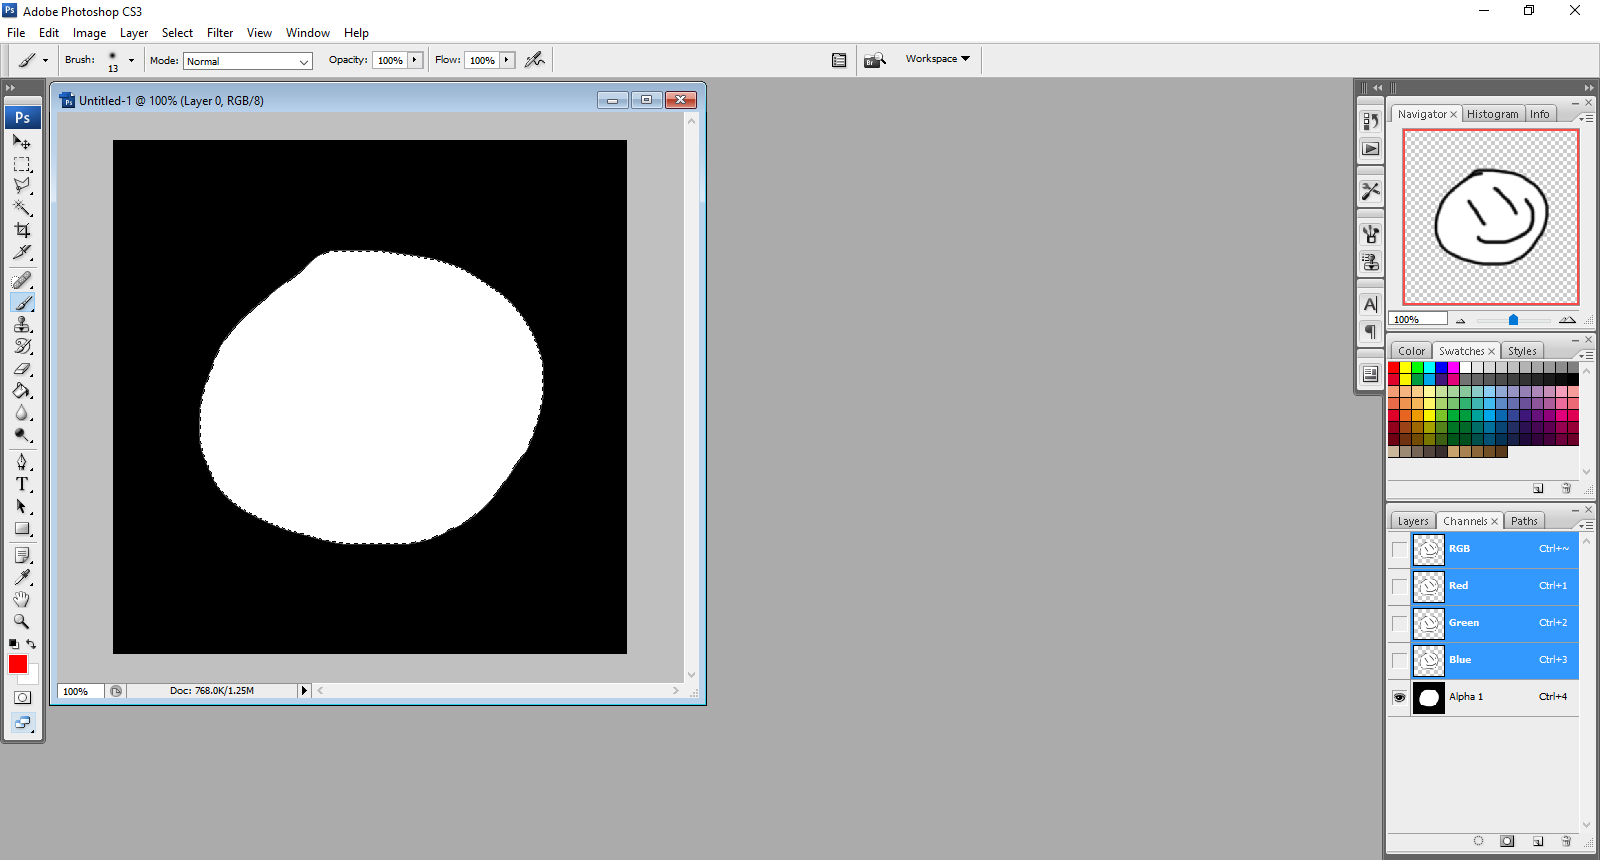Viewport: 1600px width, 860px height.
Task: Select the Slice tool
Action: 22,252
